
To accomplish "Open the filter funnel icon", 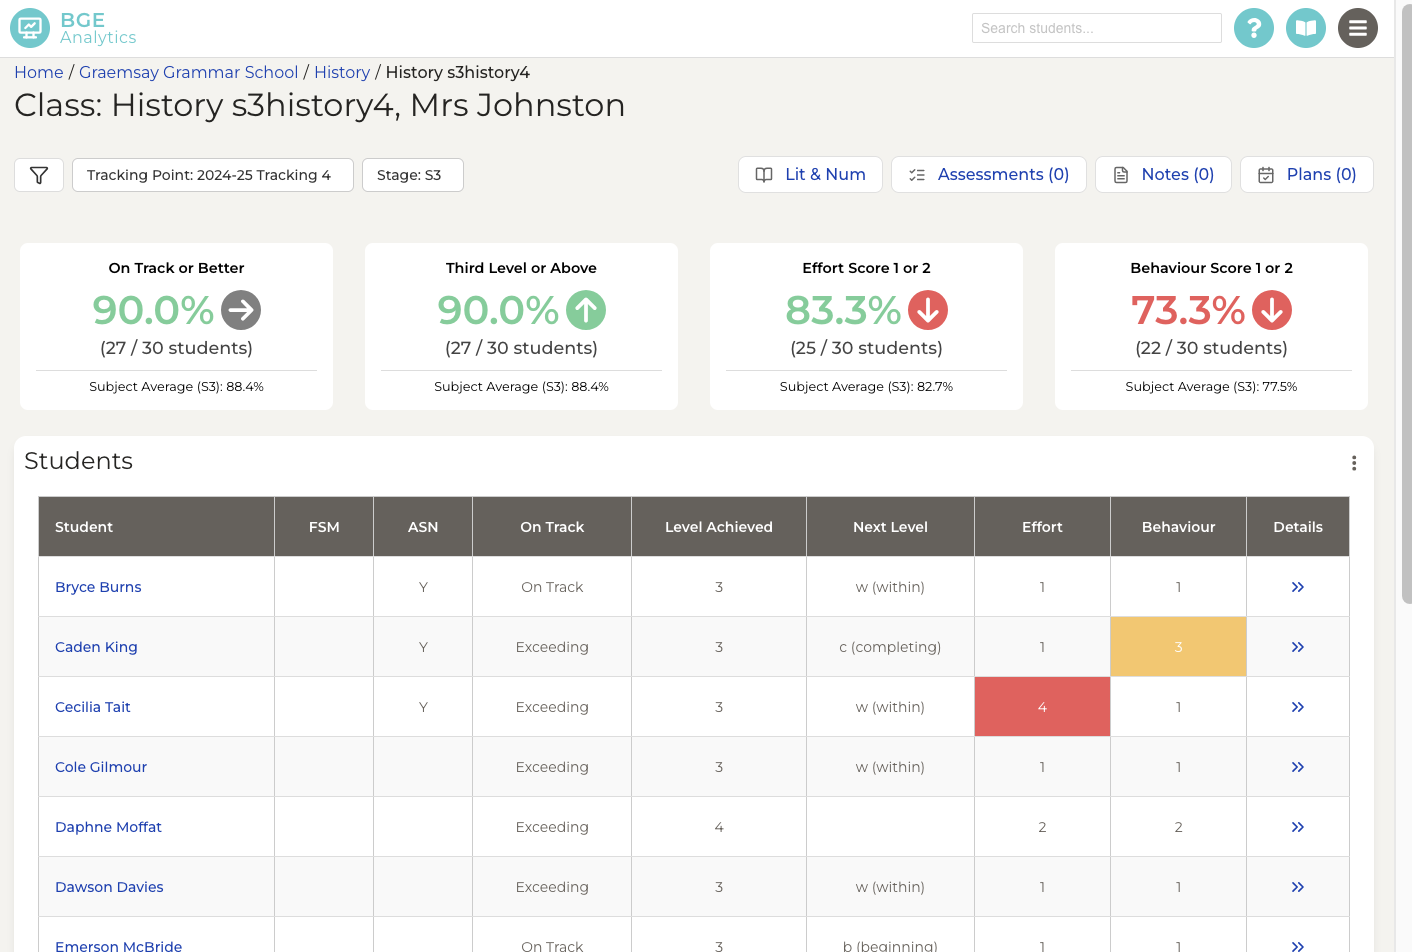I will click(38, 174).
